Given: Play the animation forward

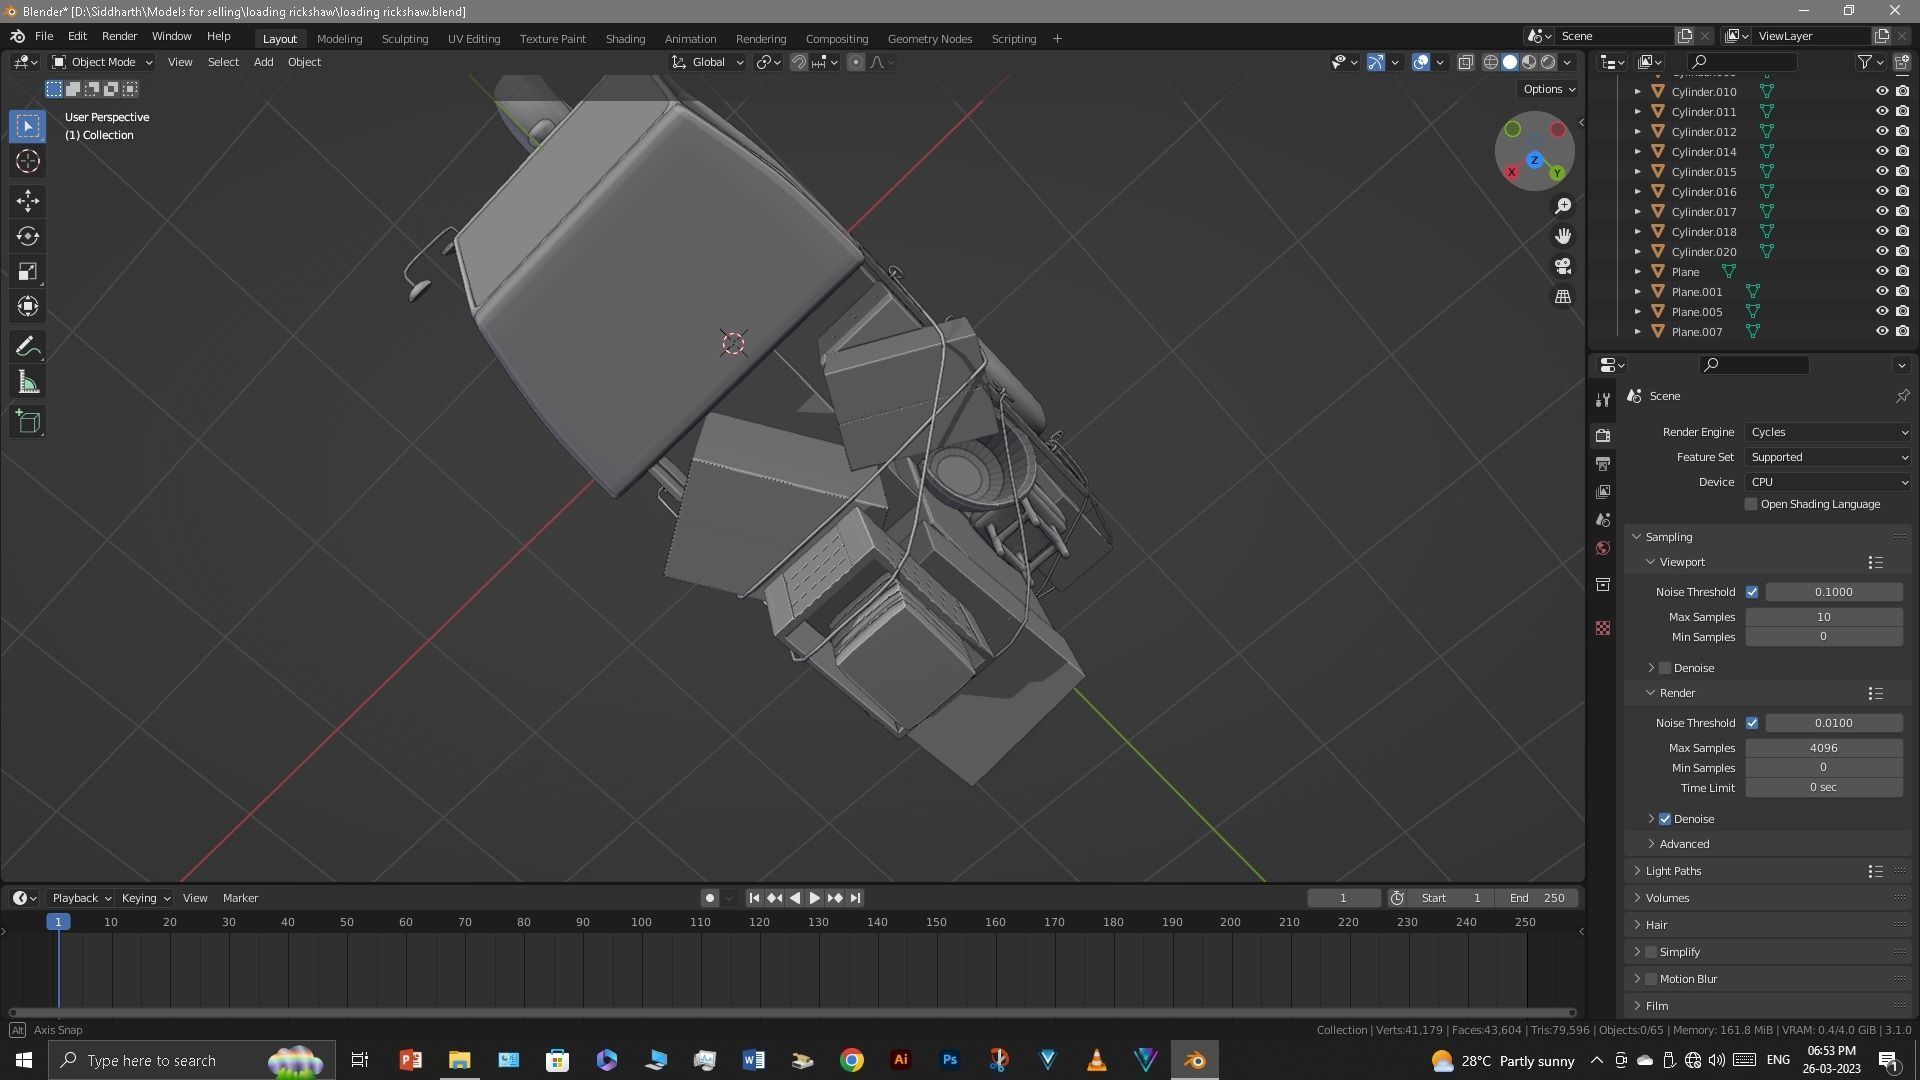Looking at the screenshot, I should point(814,898).
